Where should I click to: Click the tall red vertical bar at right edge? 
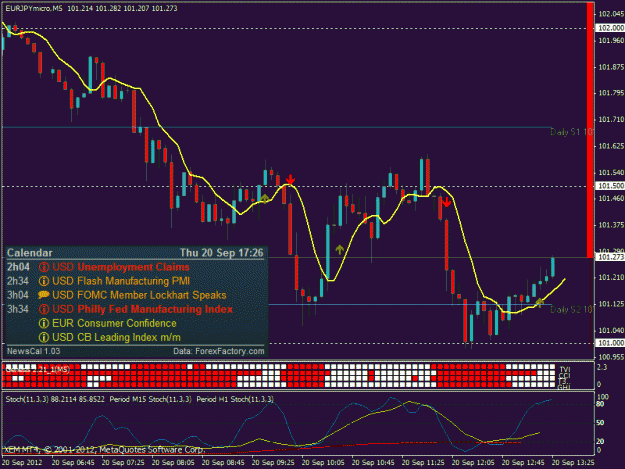pos(590,130)
